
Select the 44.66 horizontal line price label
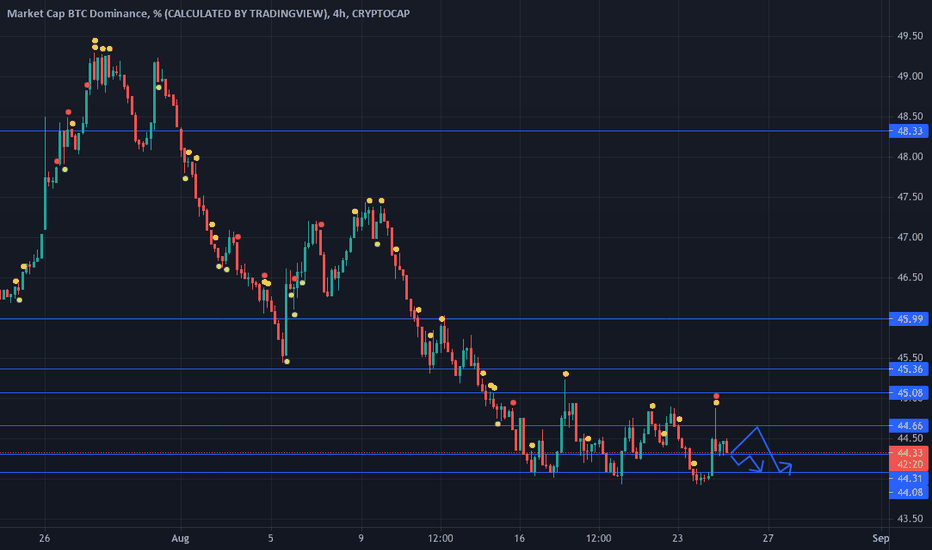(x=908, y=426)
